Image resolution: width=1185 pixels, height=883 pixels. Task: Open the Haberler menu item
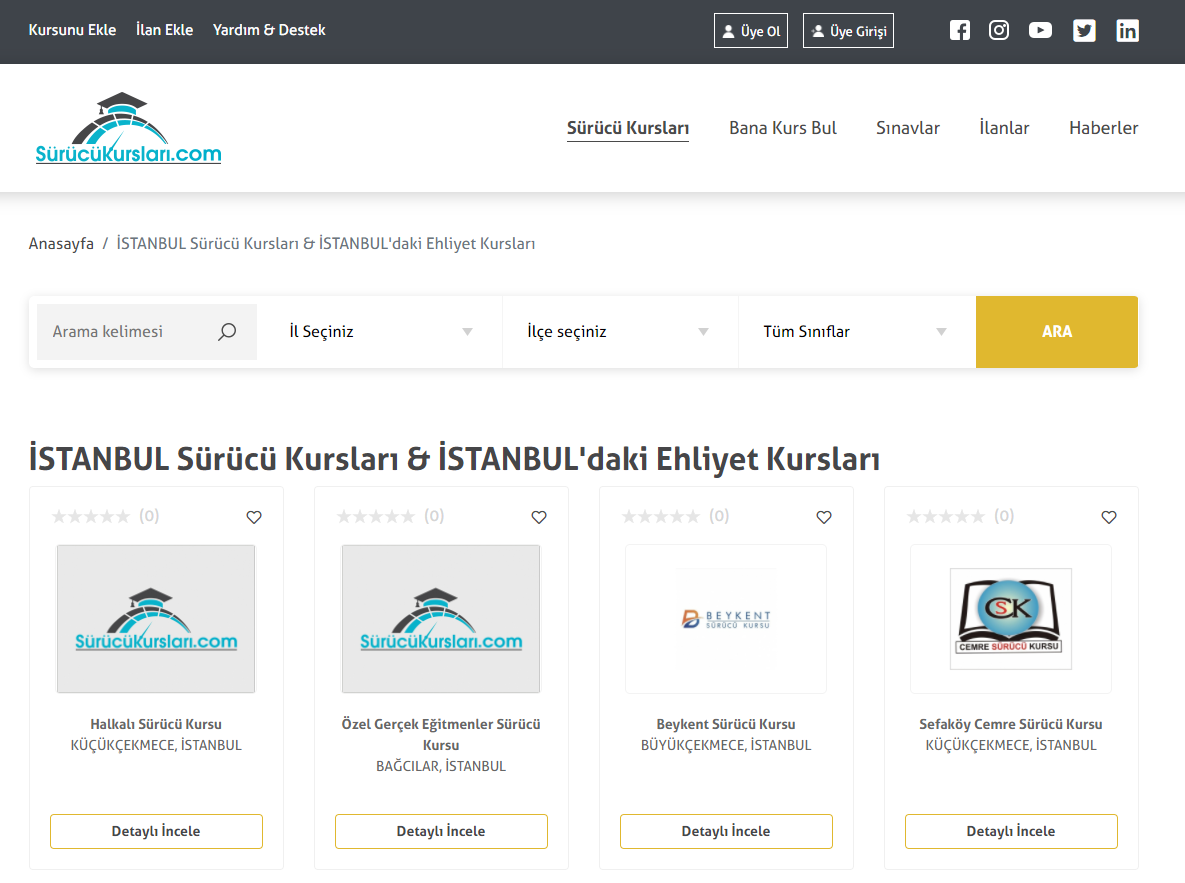point(1103,128)
